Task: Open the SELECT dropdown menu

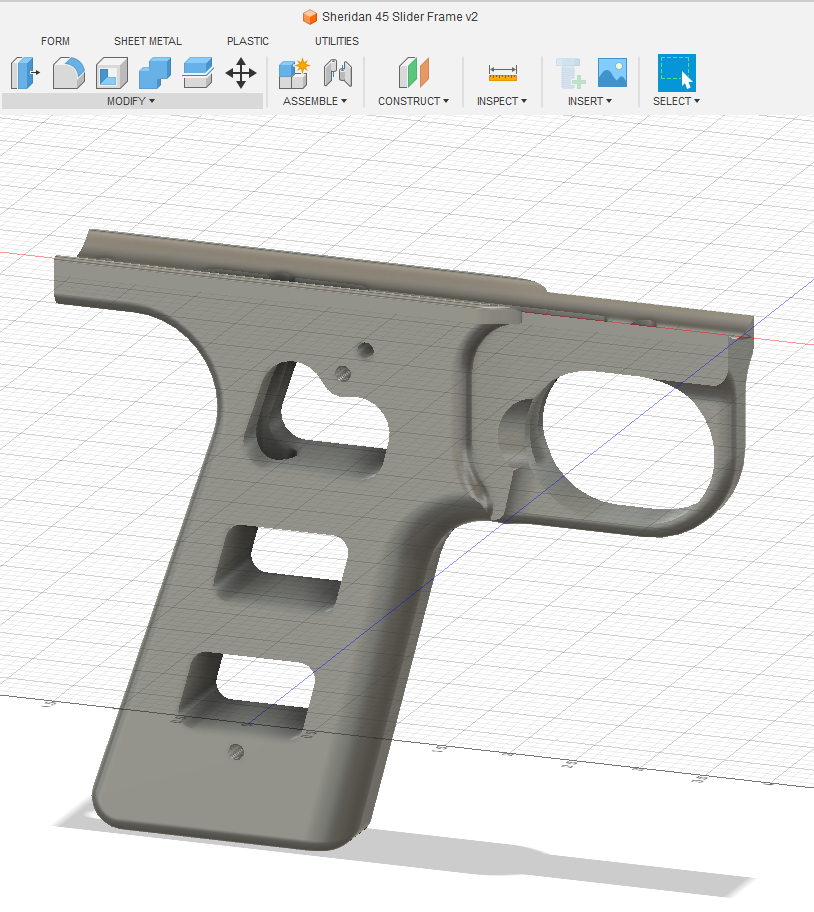Action: pyautogui.click(x=676, y=101)
